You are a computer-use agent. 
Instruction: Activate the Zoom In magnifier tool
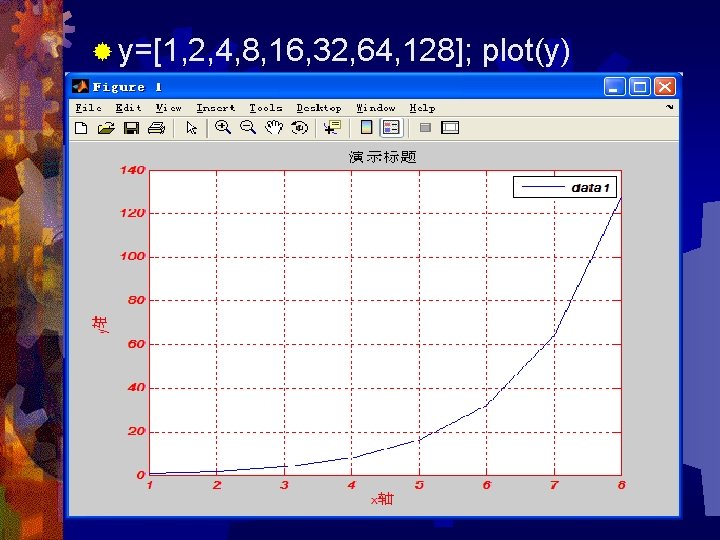coord(223,127)
